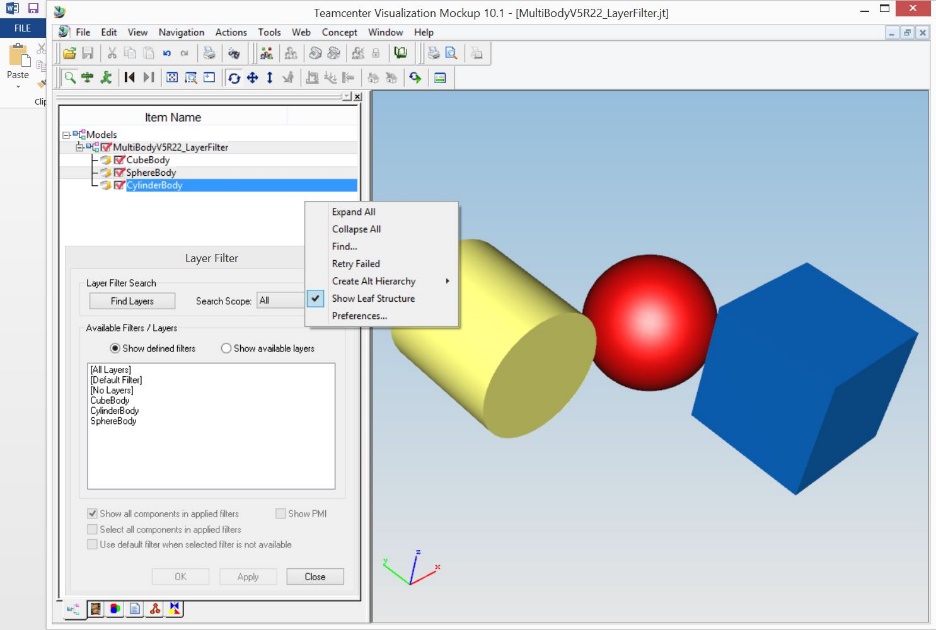The image size is (936, 630).
Task: Open the Concept menu
Action: pyautogui.click(x=339, y=32)
